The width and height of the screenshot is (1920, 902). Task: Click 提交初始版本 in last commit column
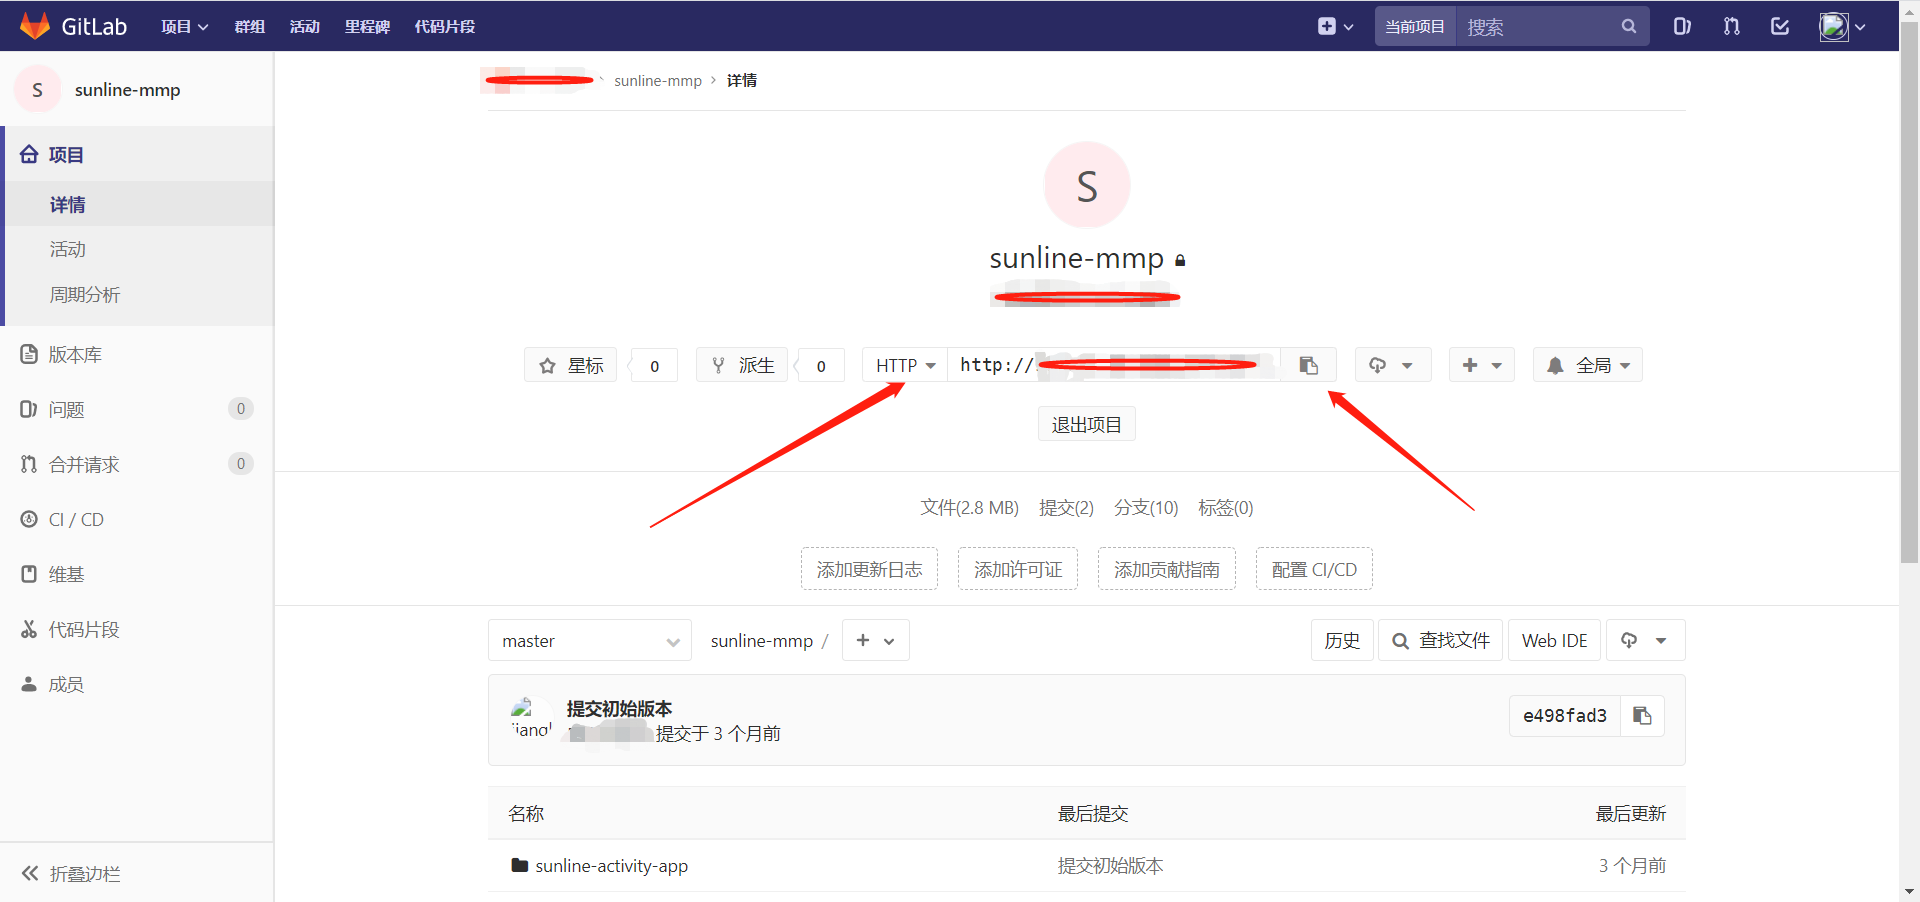[x=1111, y=866]
